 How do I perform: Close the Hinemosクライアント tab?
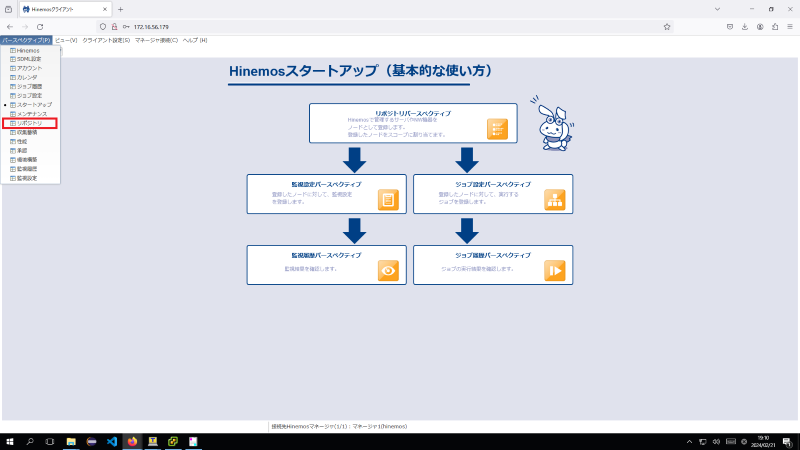[x=105, y=9]
